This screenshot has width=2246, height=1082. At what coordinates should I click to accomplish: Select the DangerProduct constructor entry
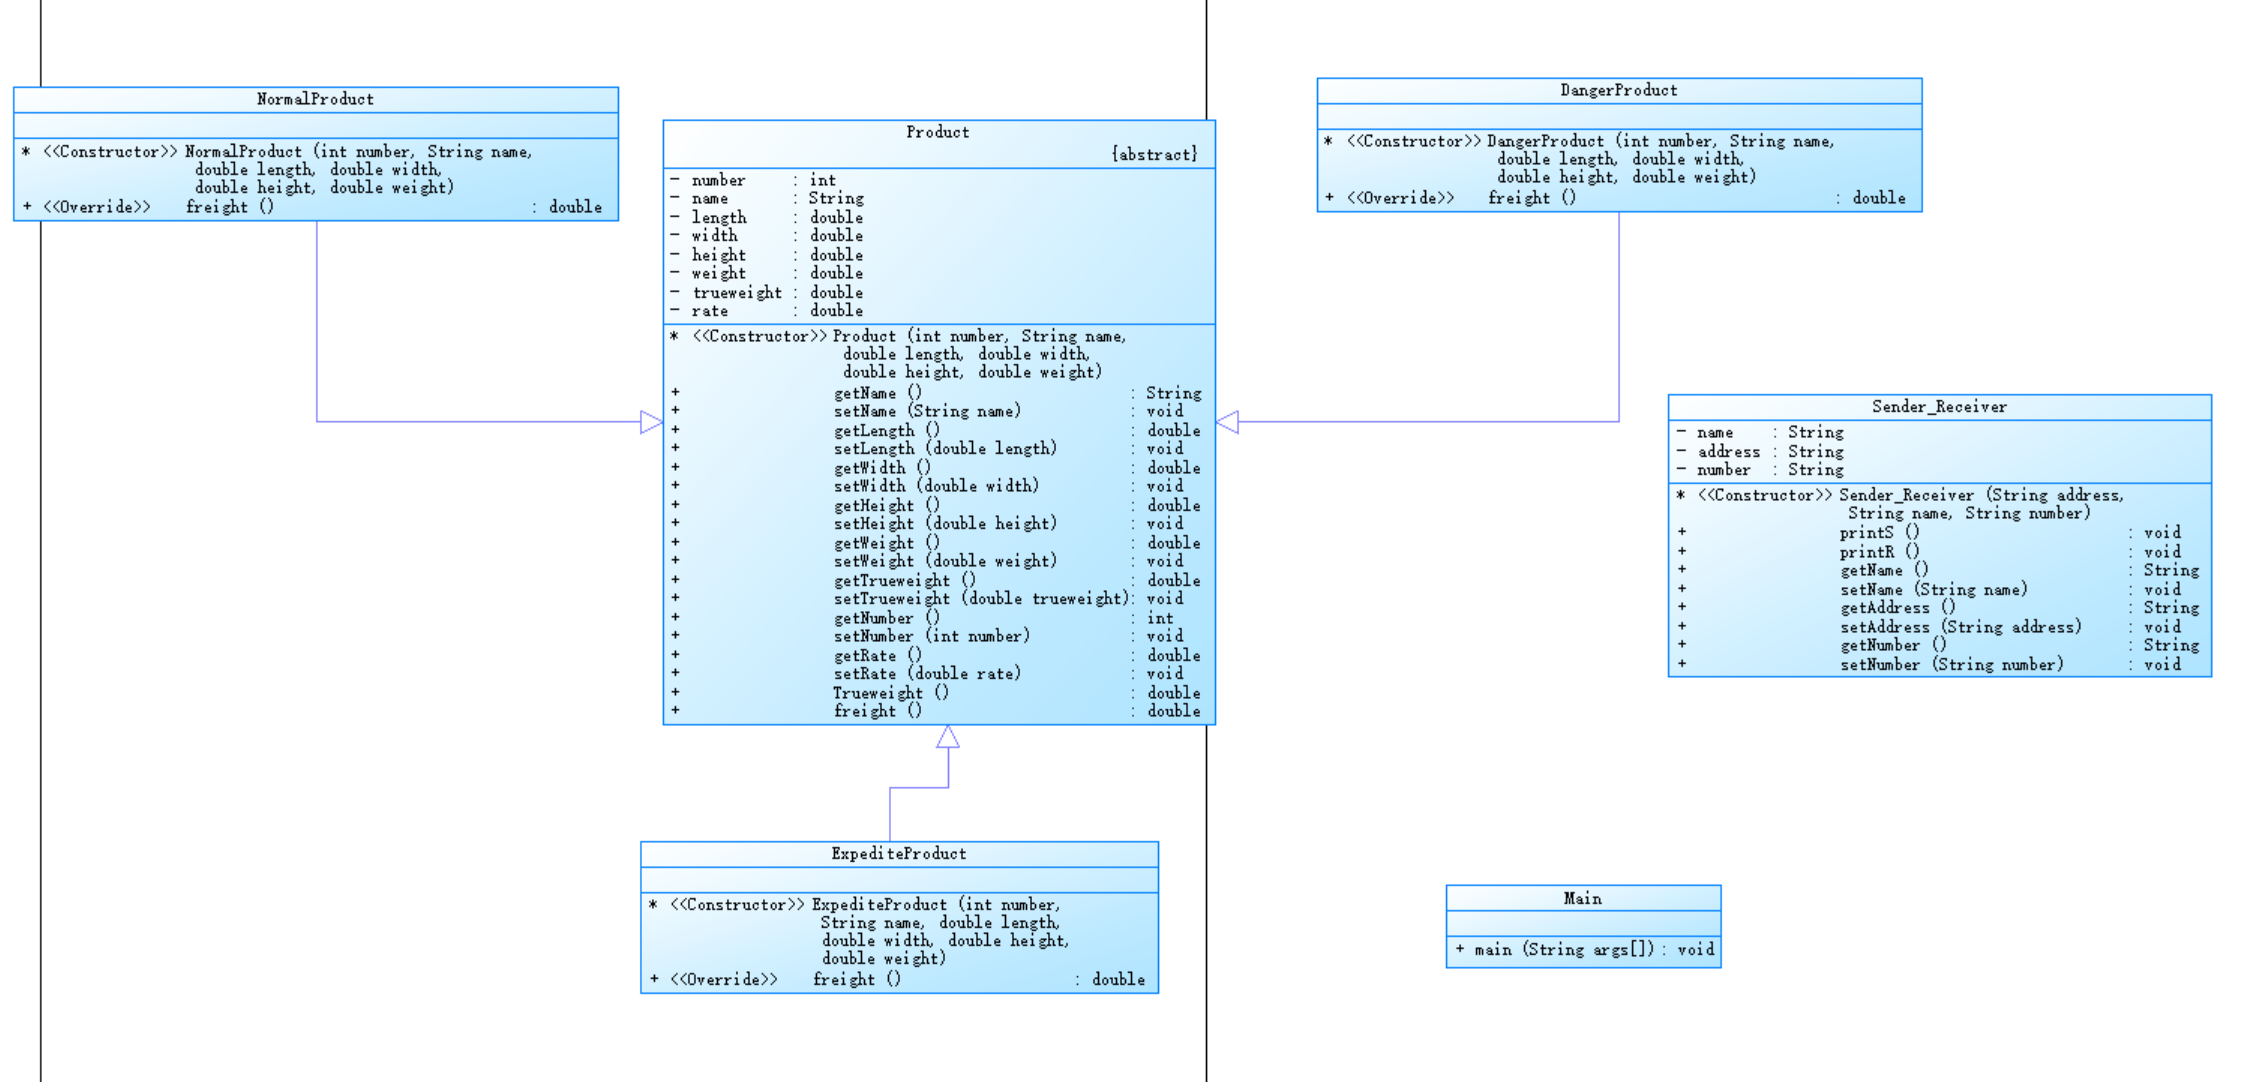(1660, 142)
